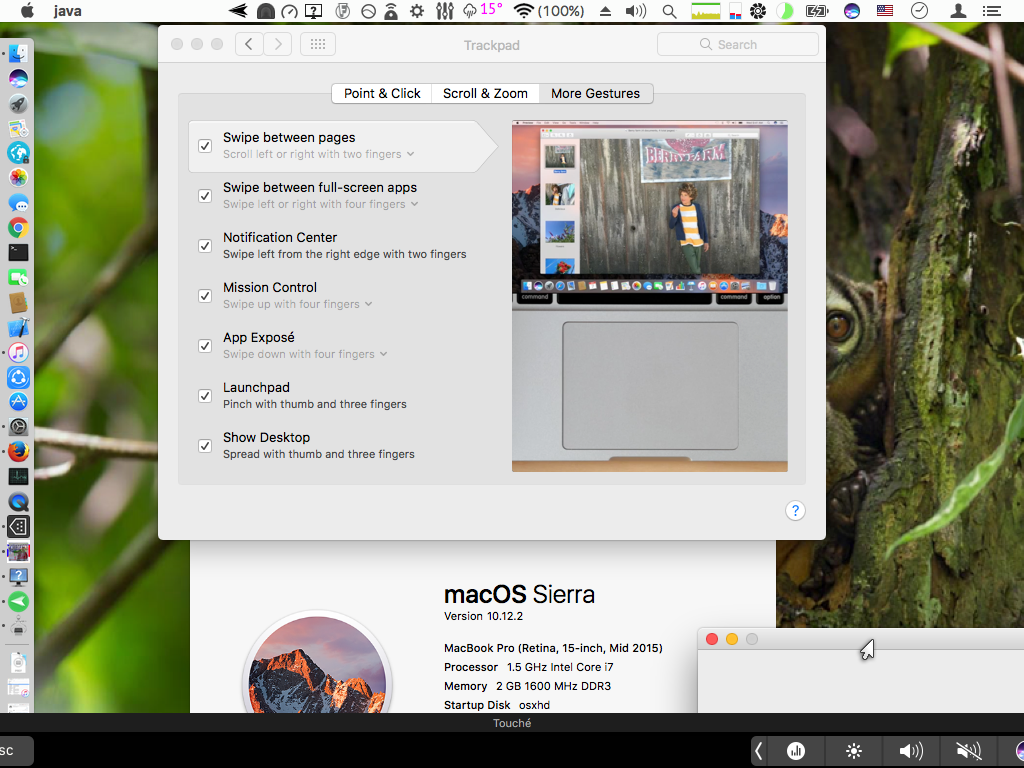Click the Trackpad help question mark button
Viewport: 1024px width, 768px height.
pos(795,511)
